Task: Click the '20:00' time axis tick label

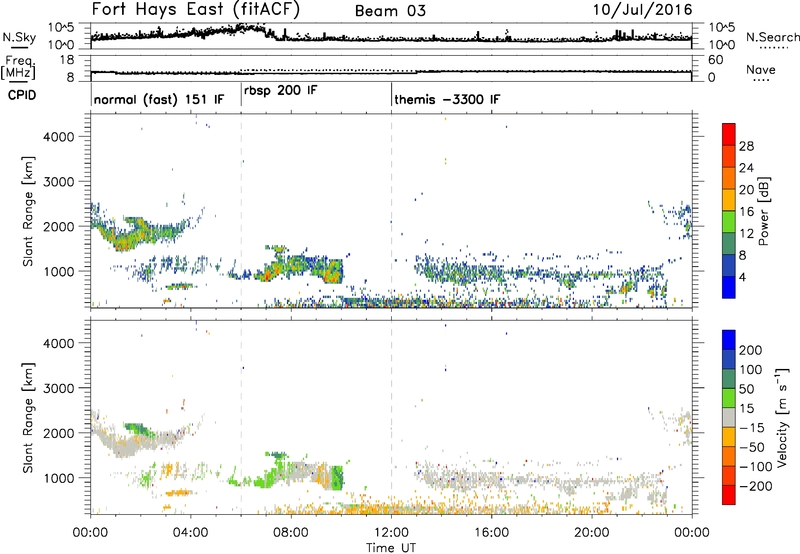Action: [x=591, y=533]
